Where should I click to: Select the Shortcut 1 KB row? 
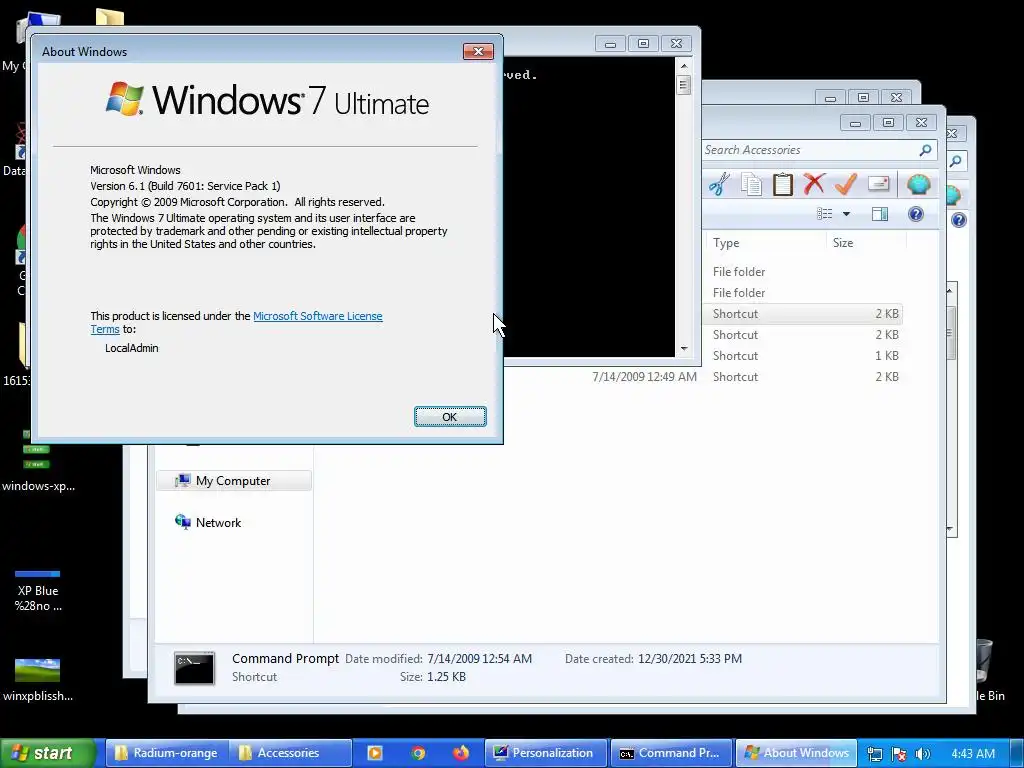coord(803,356)
